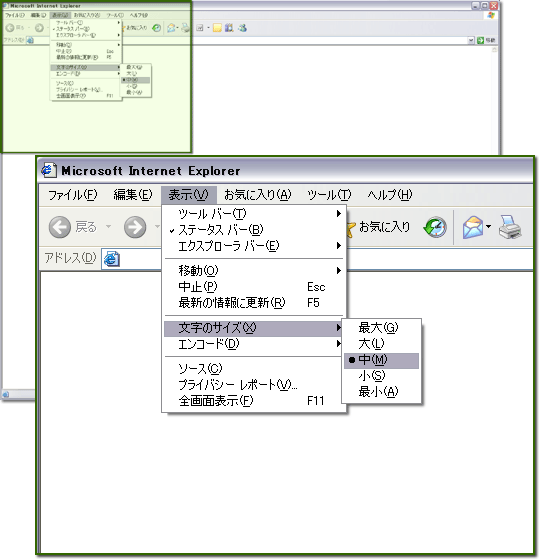540x560 pixels.
Task: Click the green Go arrow button in background window
Action: pos(481,40)
